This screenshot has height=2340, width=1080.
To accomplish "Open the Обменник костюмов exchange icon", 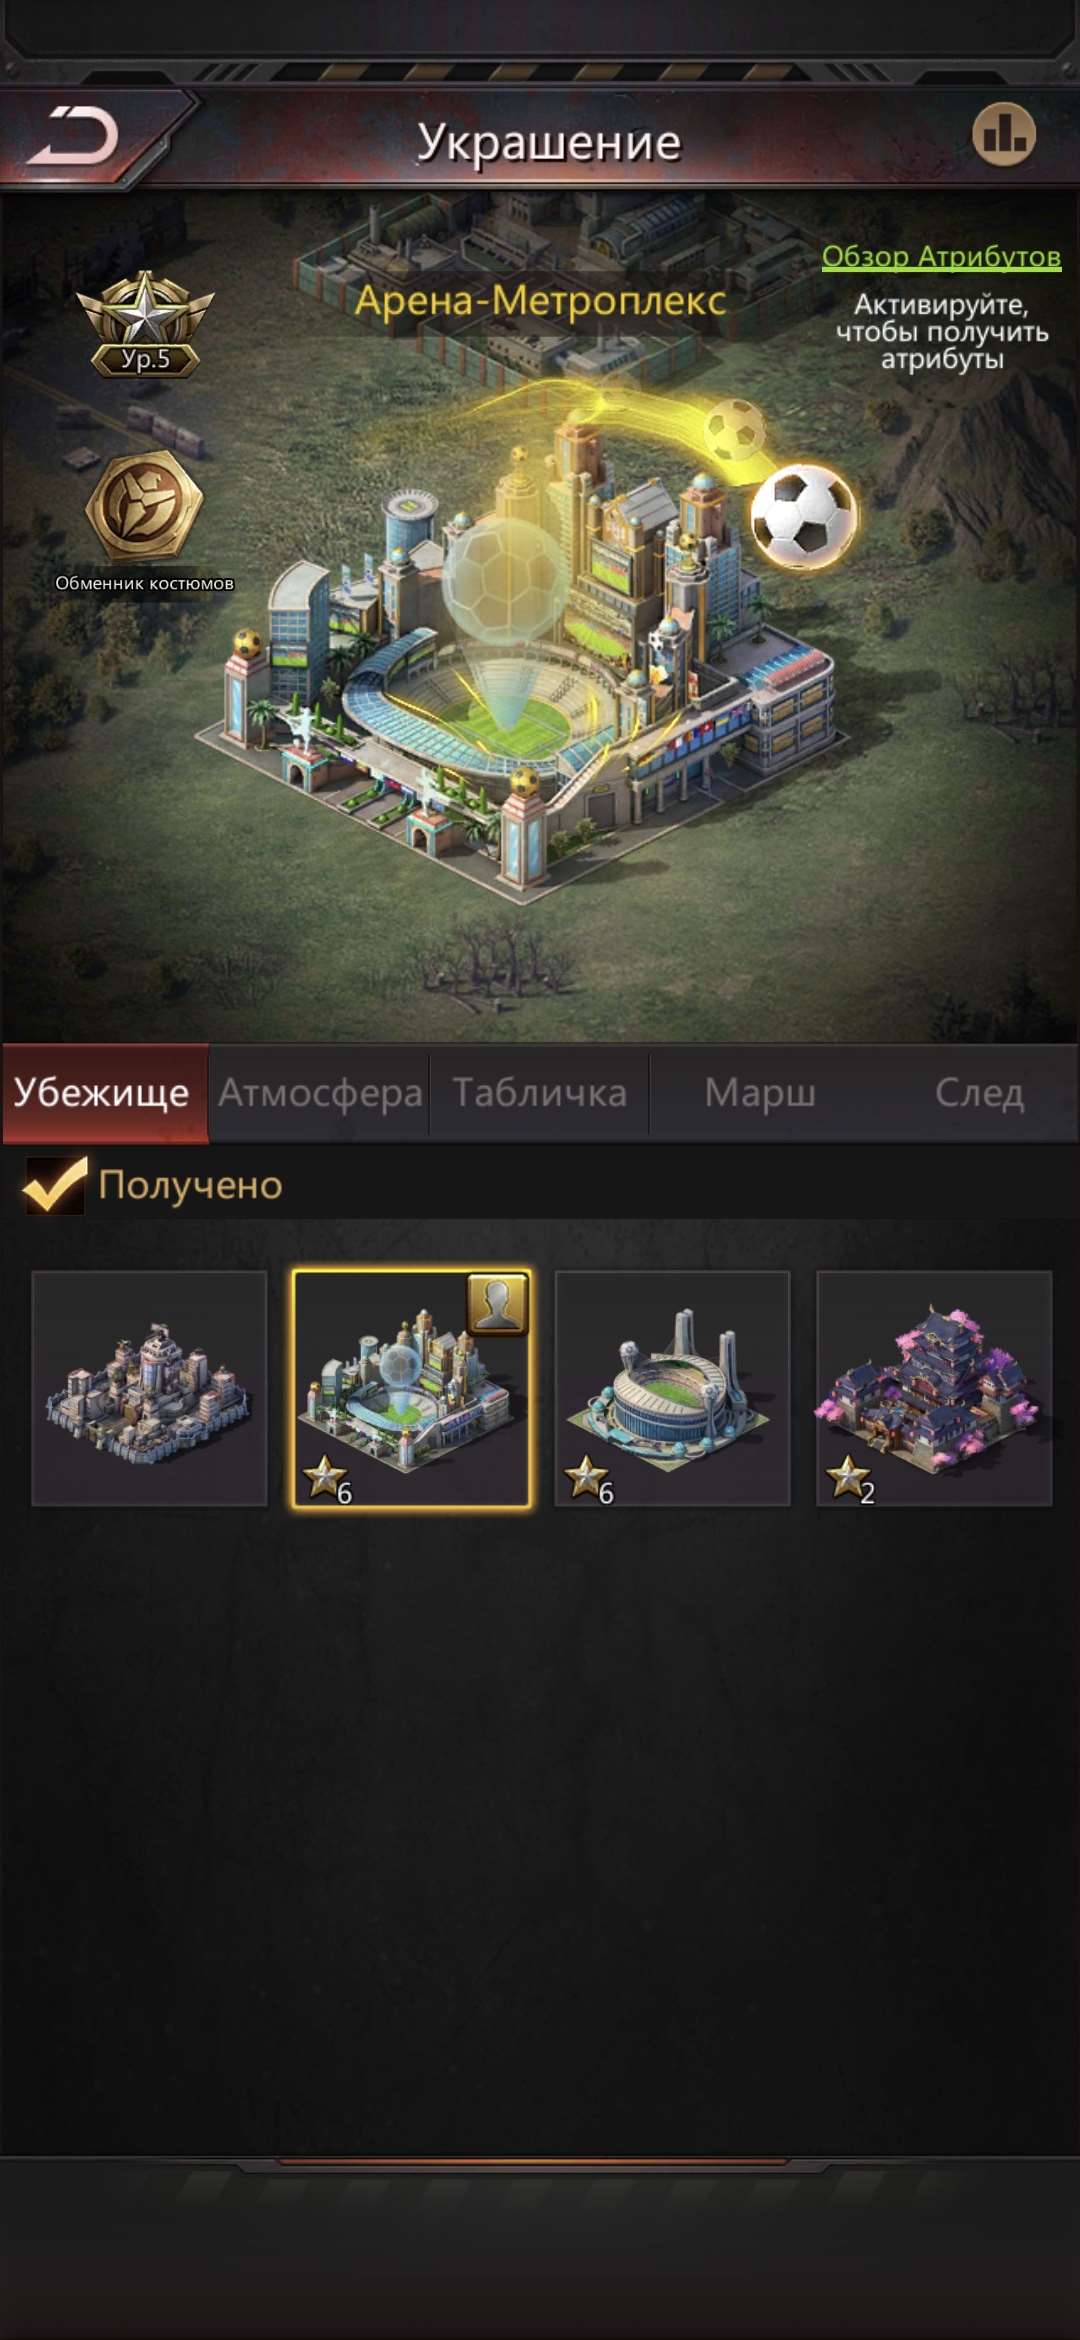I will pos(145,506).
